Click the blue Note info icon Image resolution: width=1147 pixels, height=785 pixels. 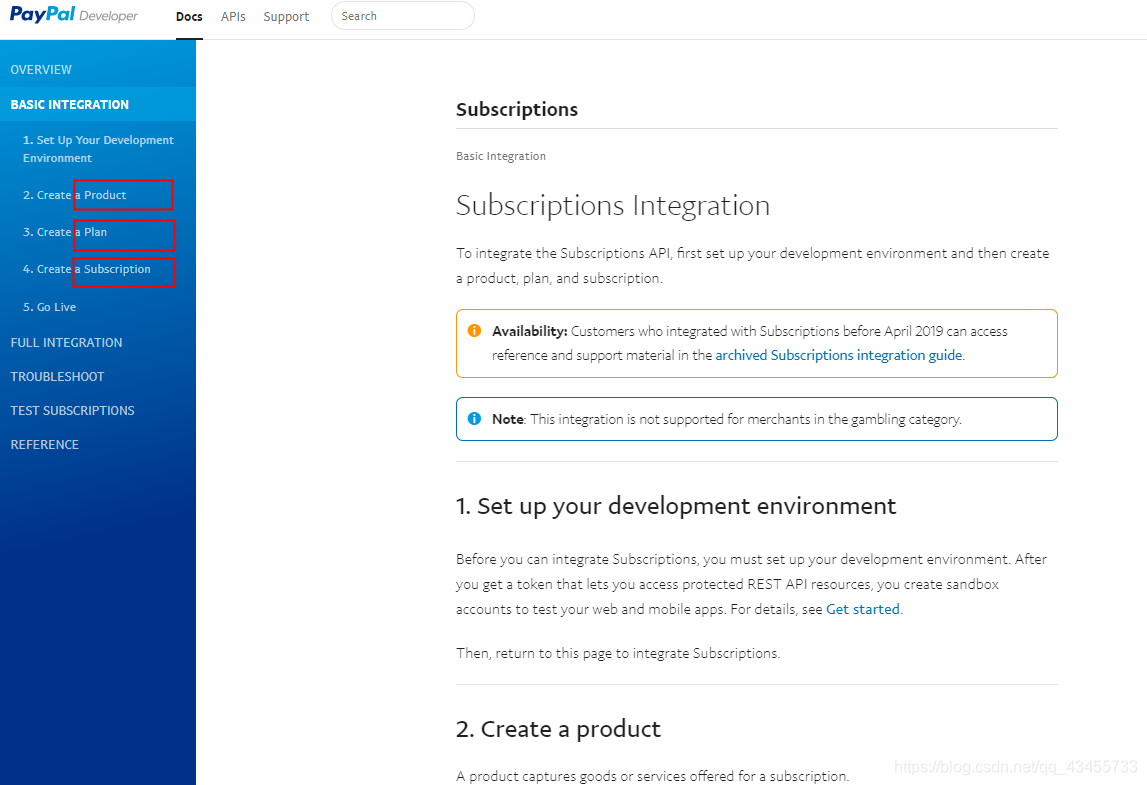[x=474, y=418]
